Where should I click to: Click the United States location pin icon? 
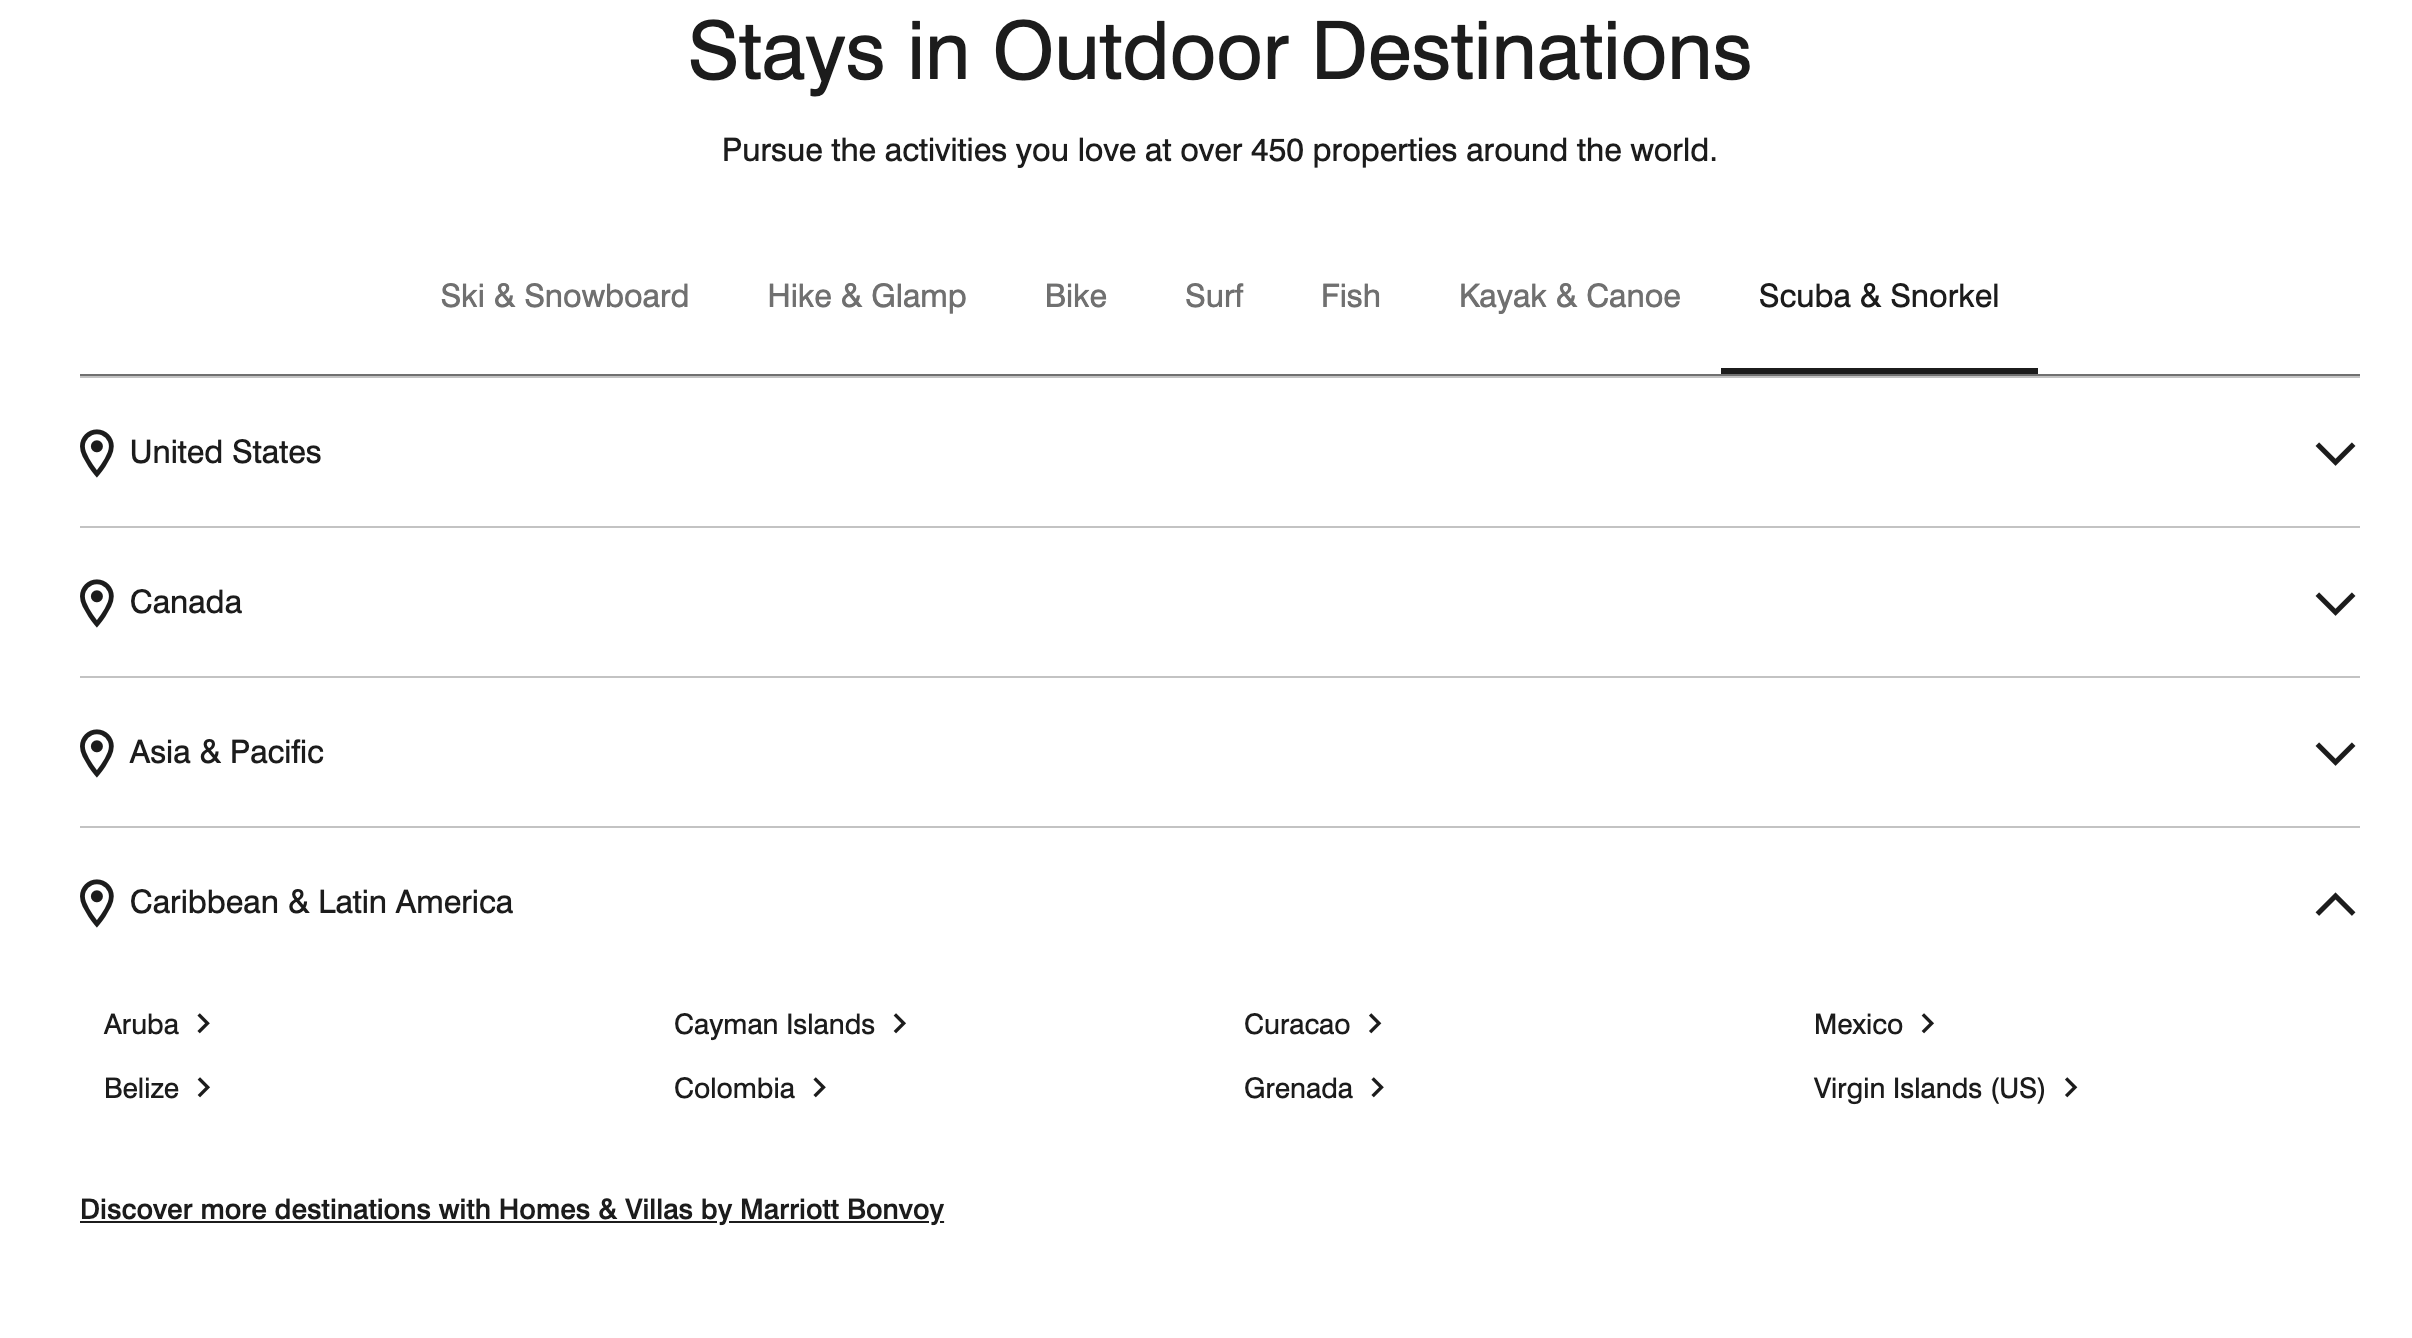[96, 453]
